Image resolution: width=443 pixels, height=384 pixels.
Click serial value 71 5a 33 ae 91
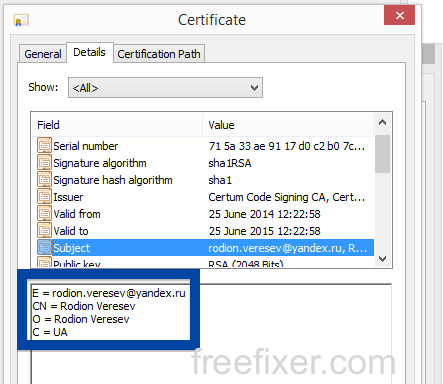287,146
